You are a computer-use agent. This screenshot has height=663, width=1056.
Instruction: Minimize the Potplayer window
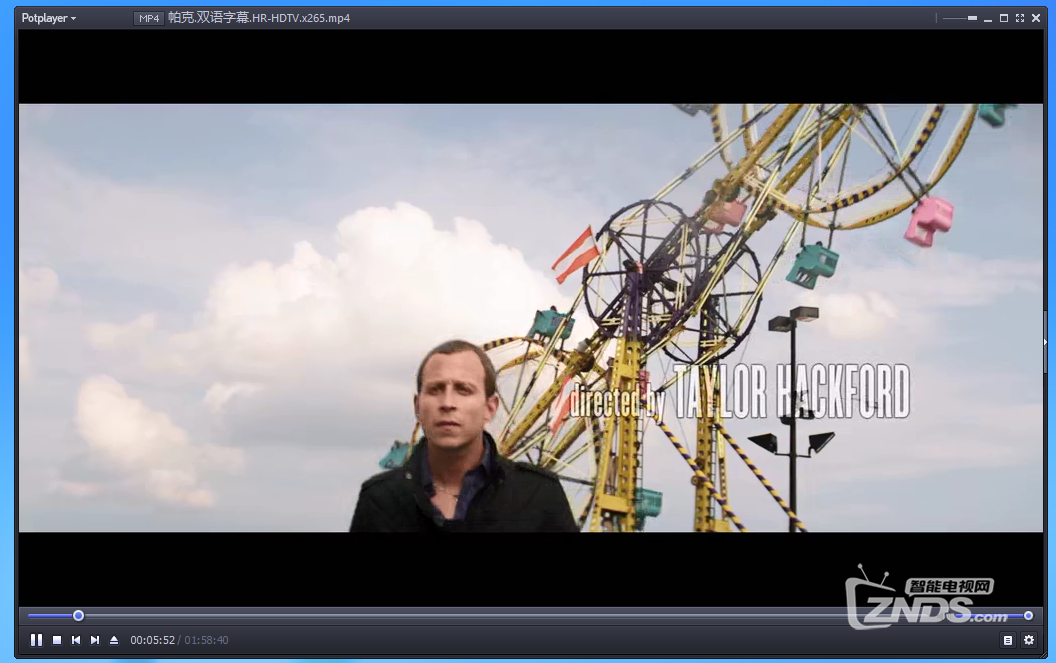988,19
